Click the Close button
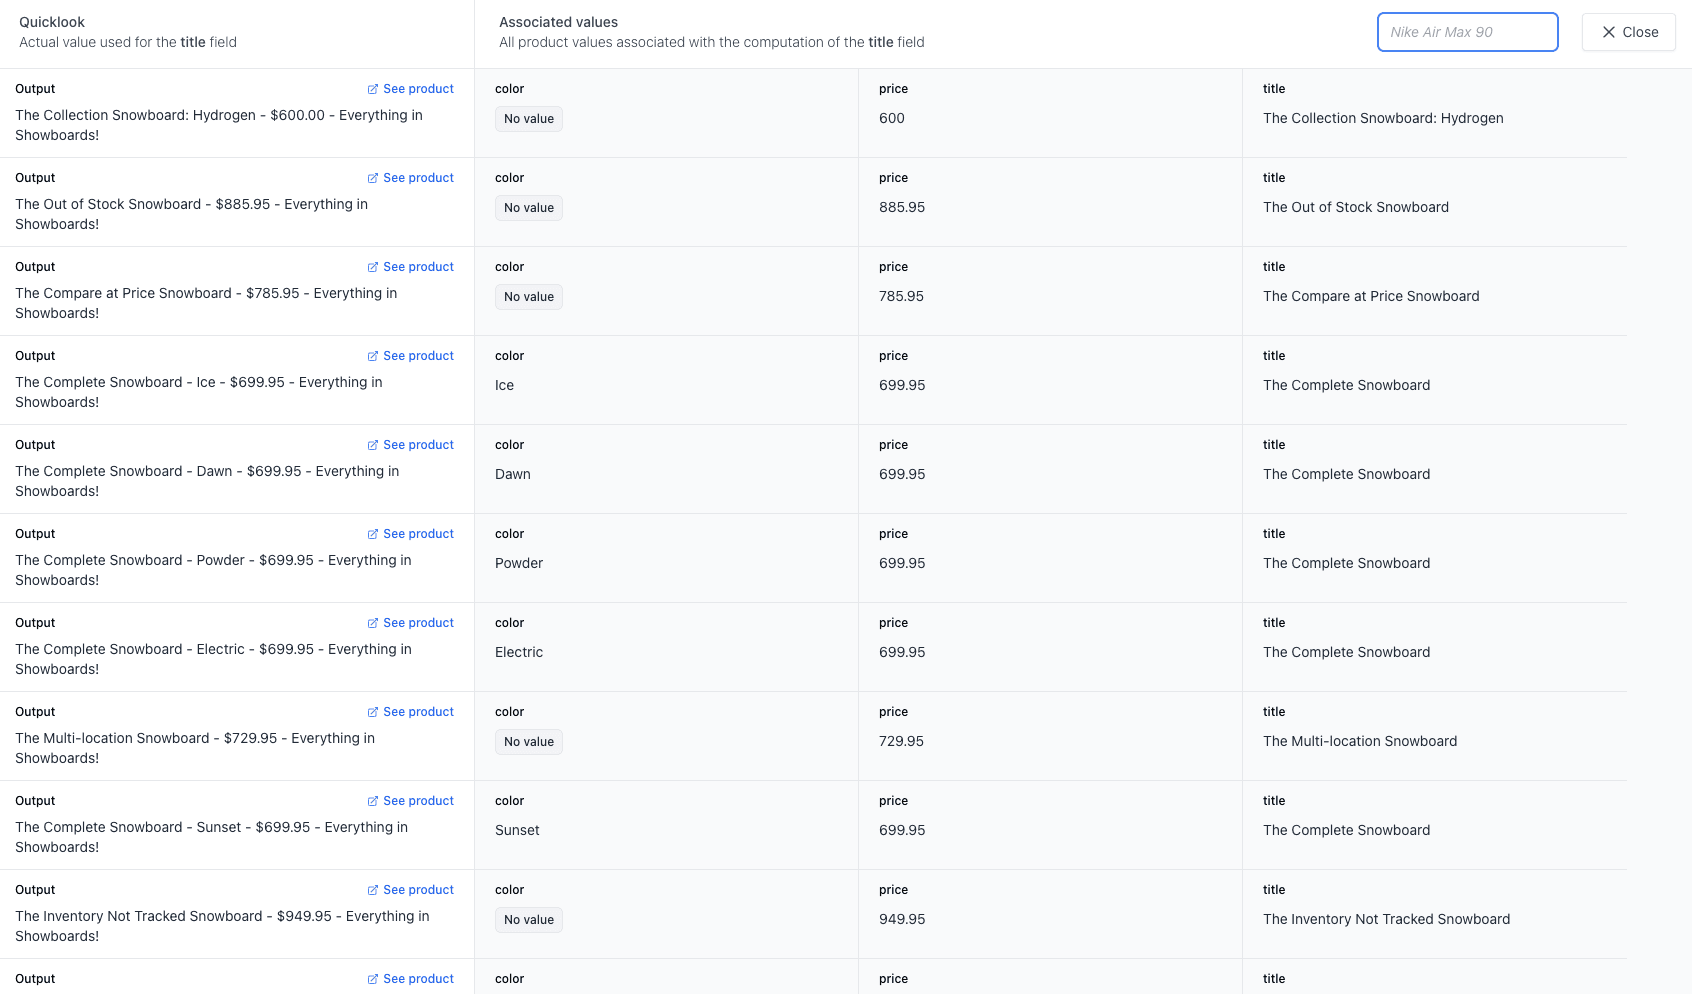Image resolution: width=1692 pixels, height=994 pixels. click(x=1628, y=31)
